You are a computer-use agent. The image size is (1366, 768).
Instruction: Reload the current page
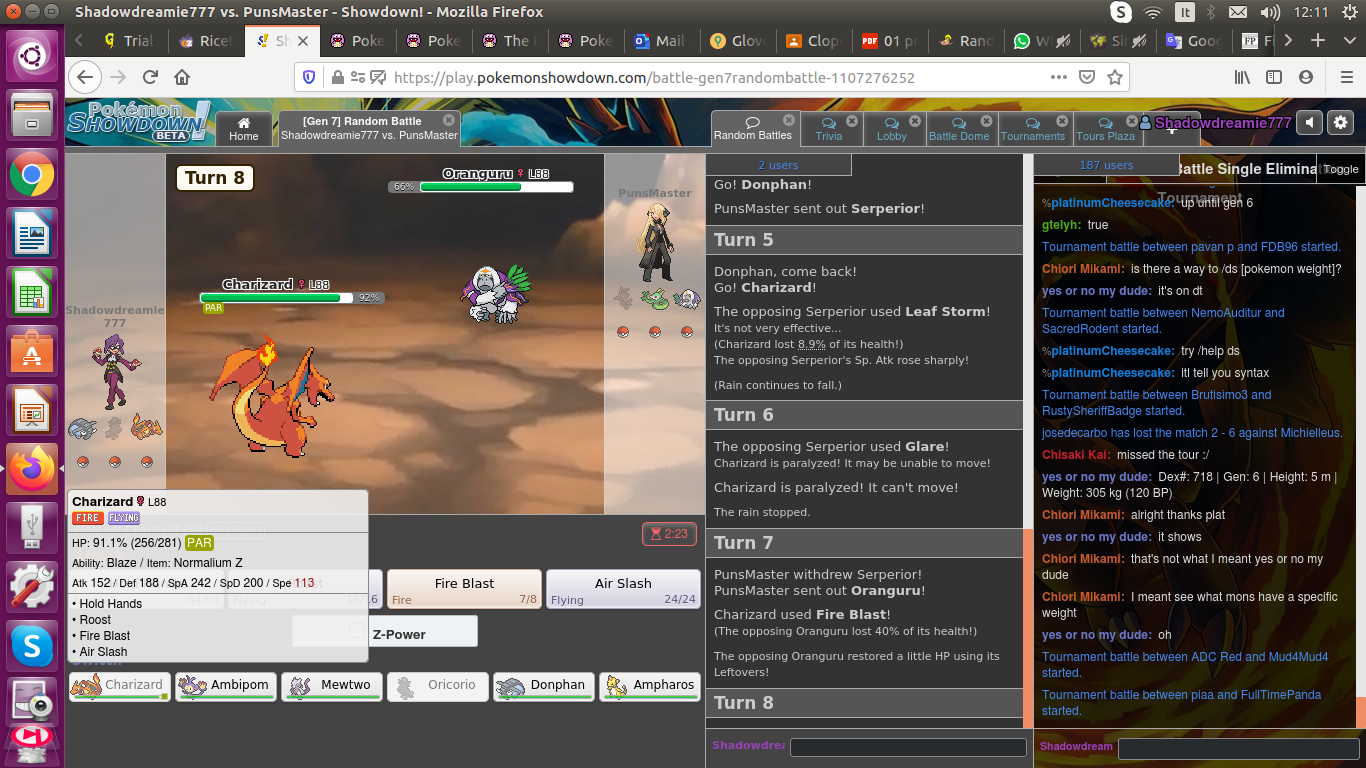coord(150,77)
